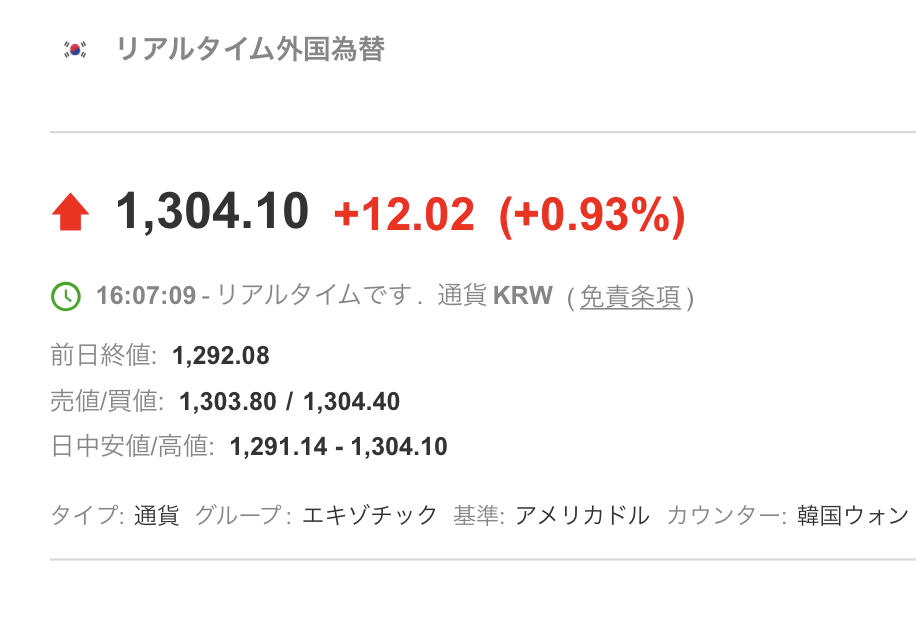Click the red up arrow icon

pyautogui.click(x=70, y=213)
